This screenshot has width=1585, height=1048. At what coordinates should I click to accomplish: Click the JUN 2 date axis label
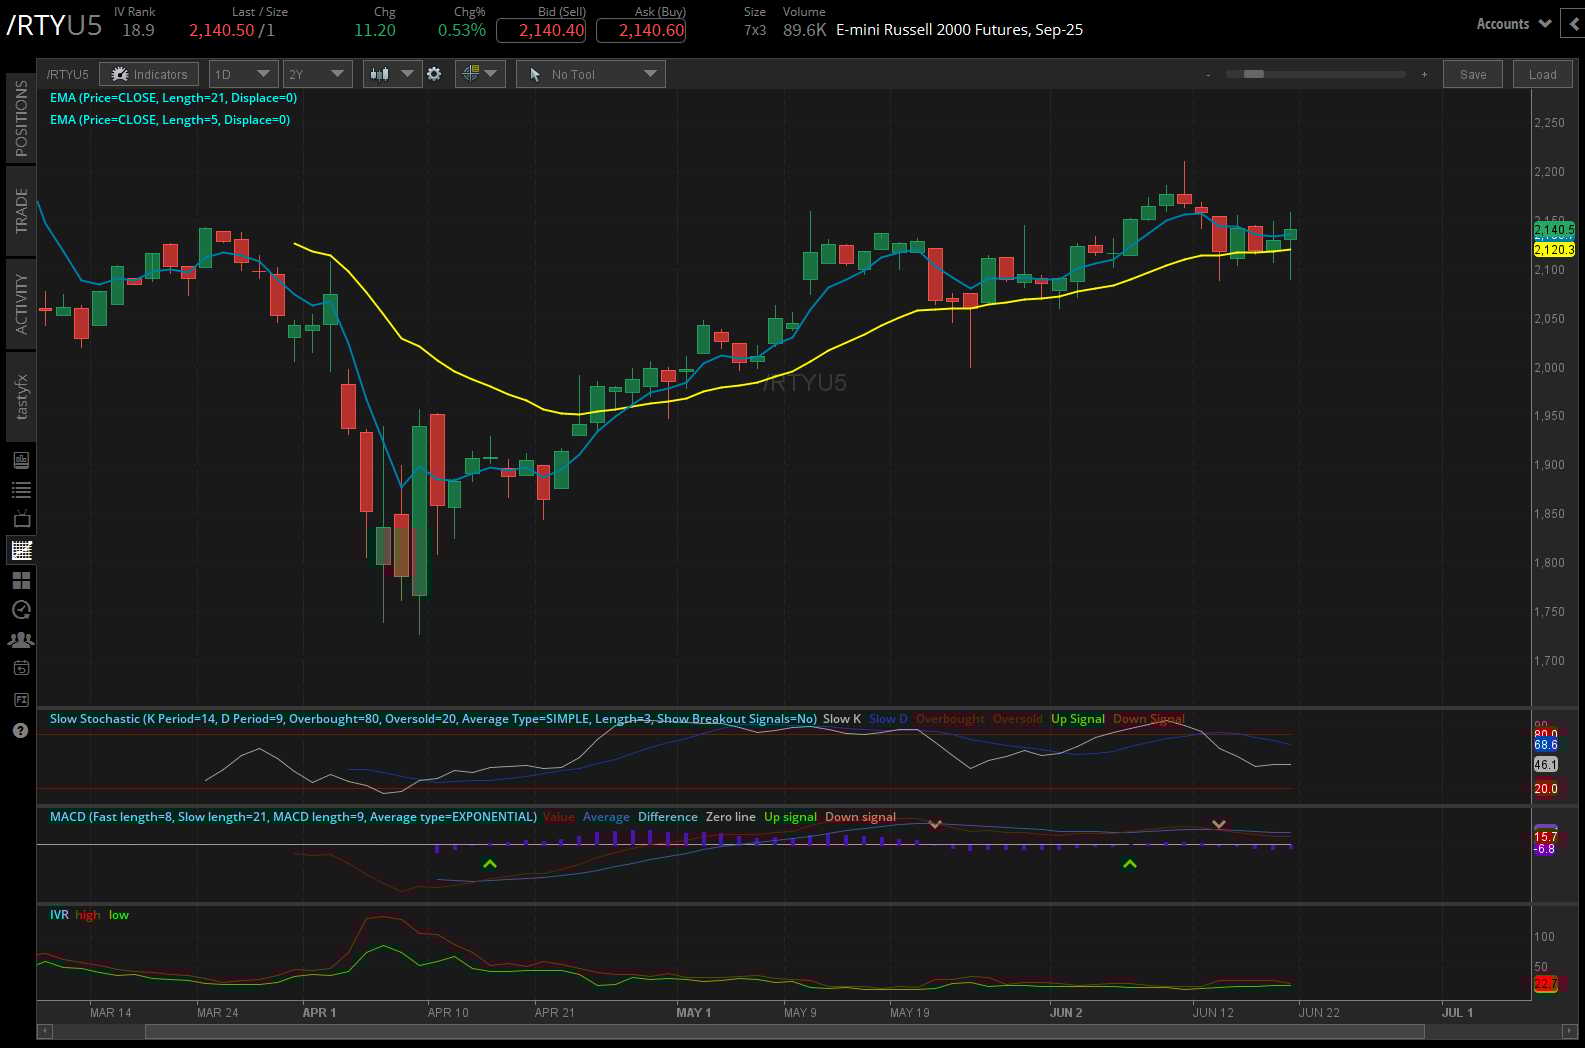[1066, 1013]
